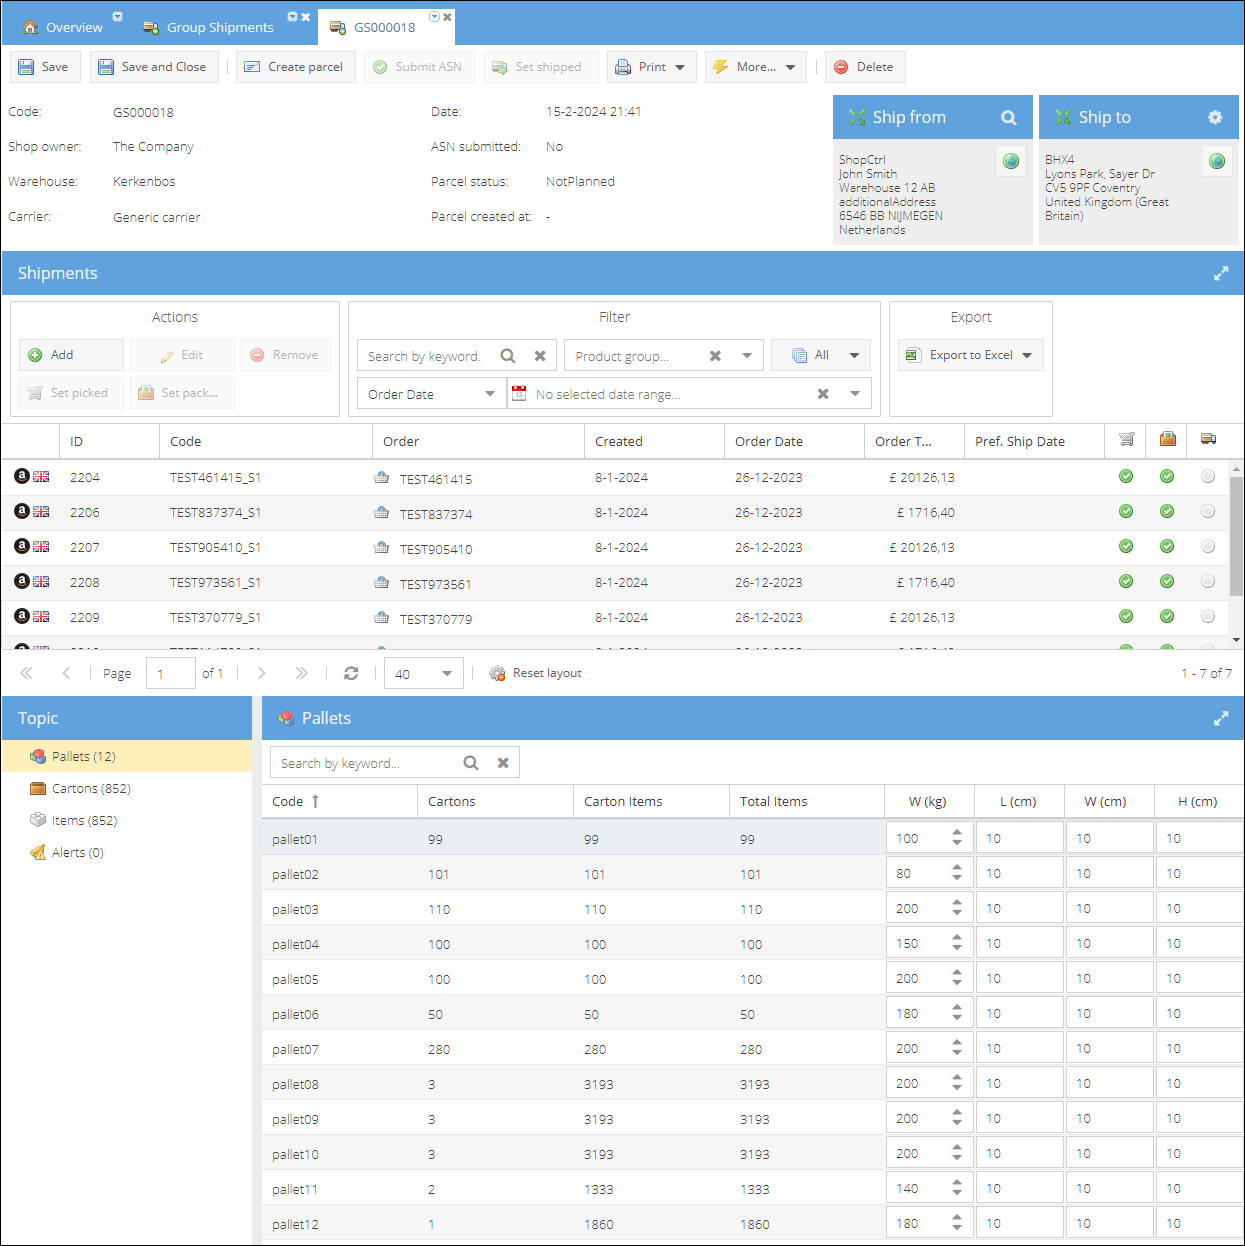Click the picked checkmark for row 2206
The image size is (1245, 1246).
1126,511
